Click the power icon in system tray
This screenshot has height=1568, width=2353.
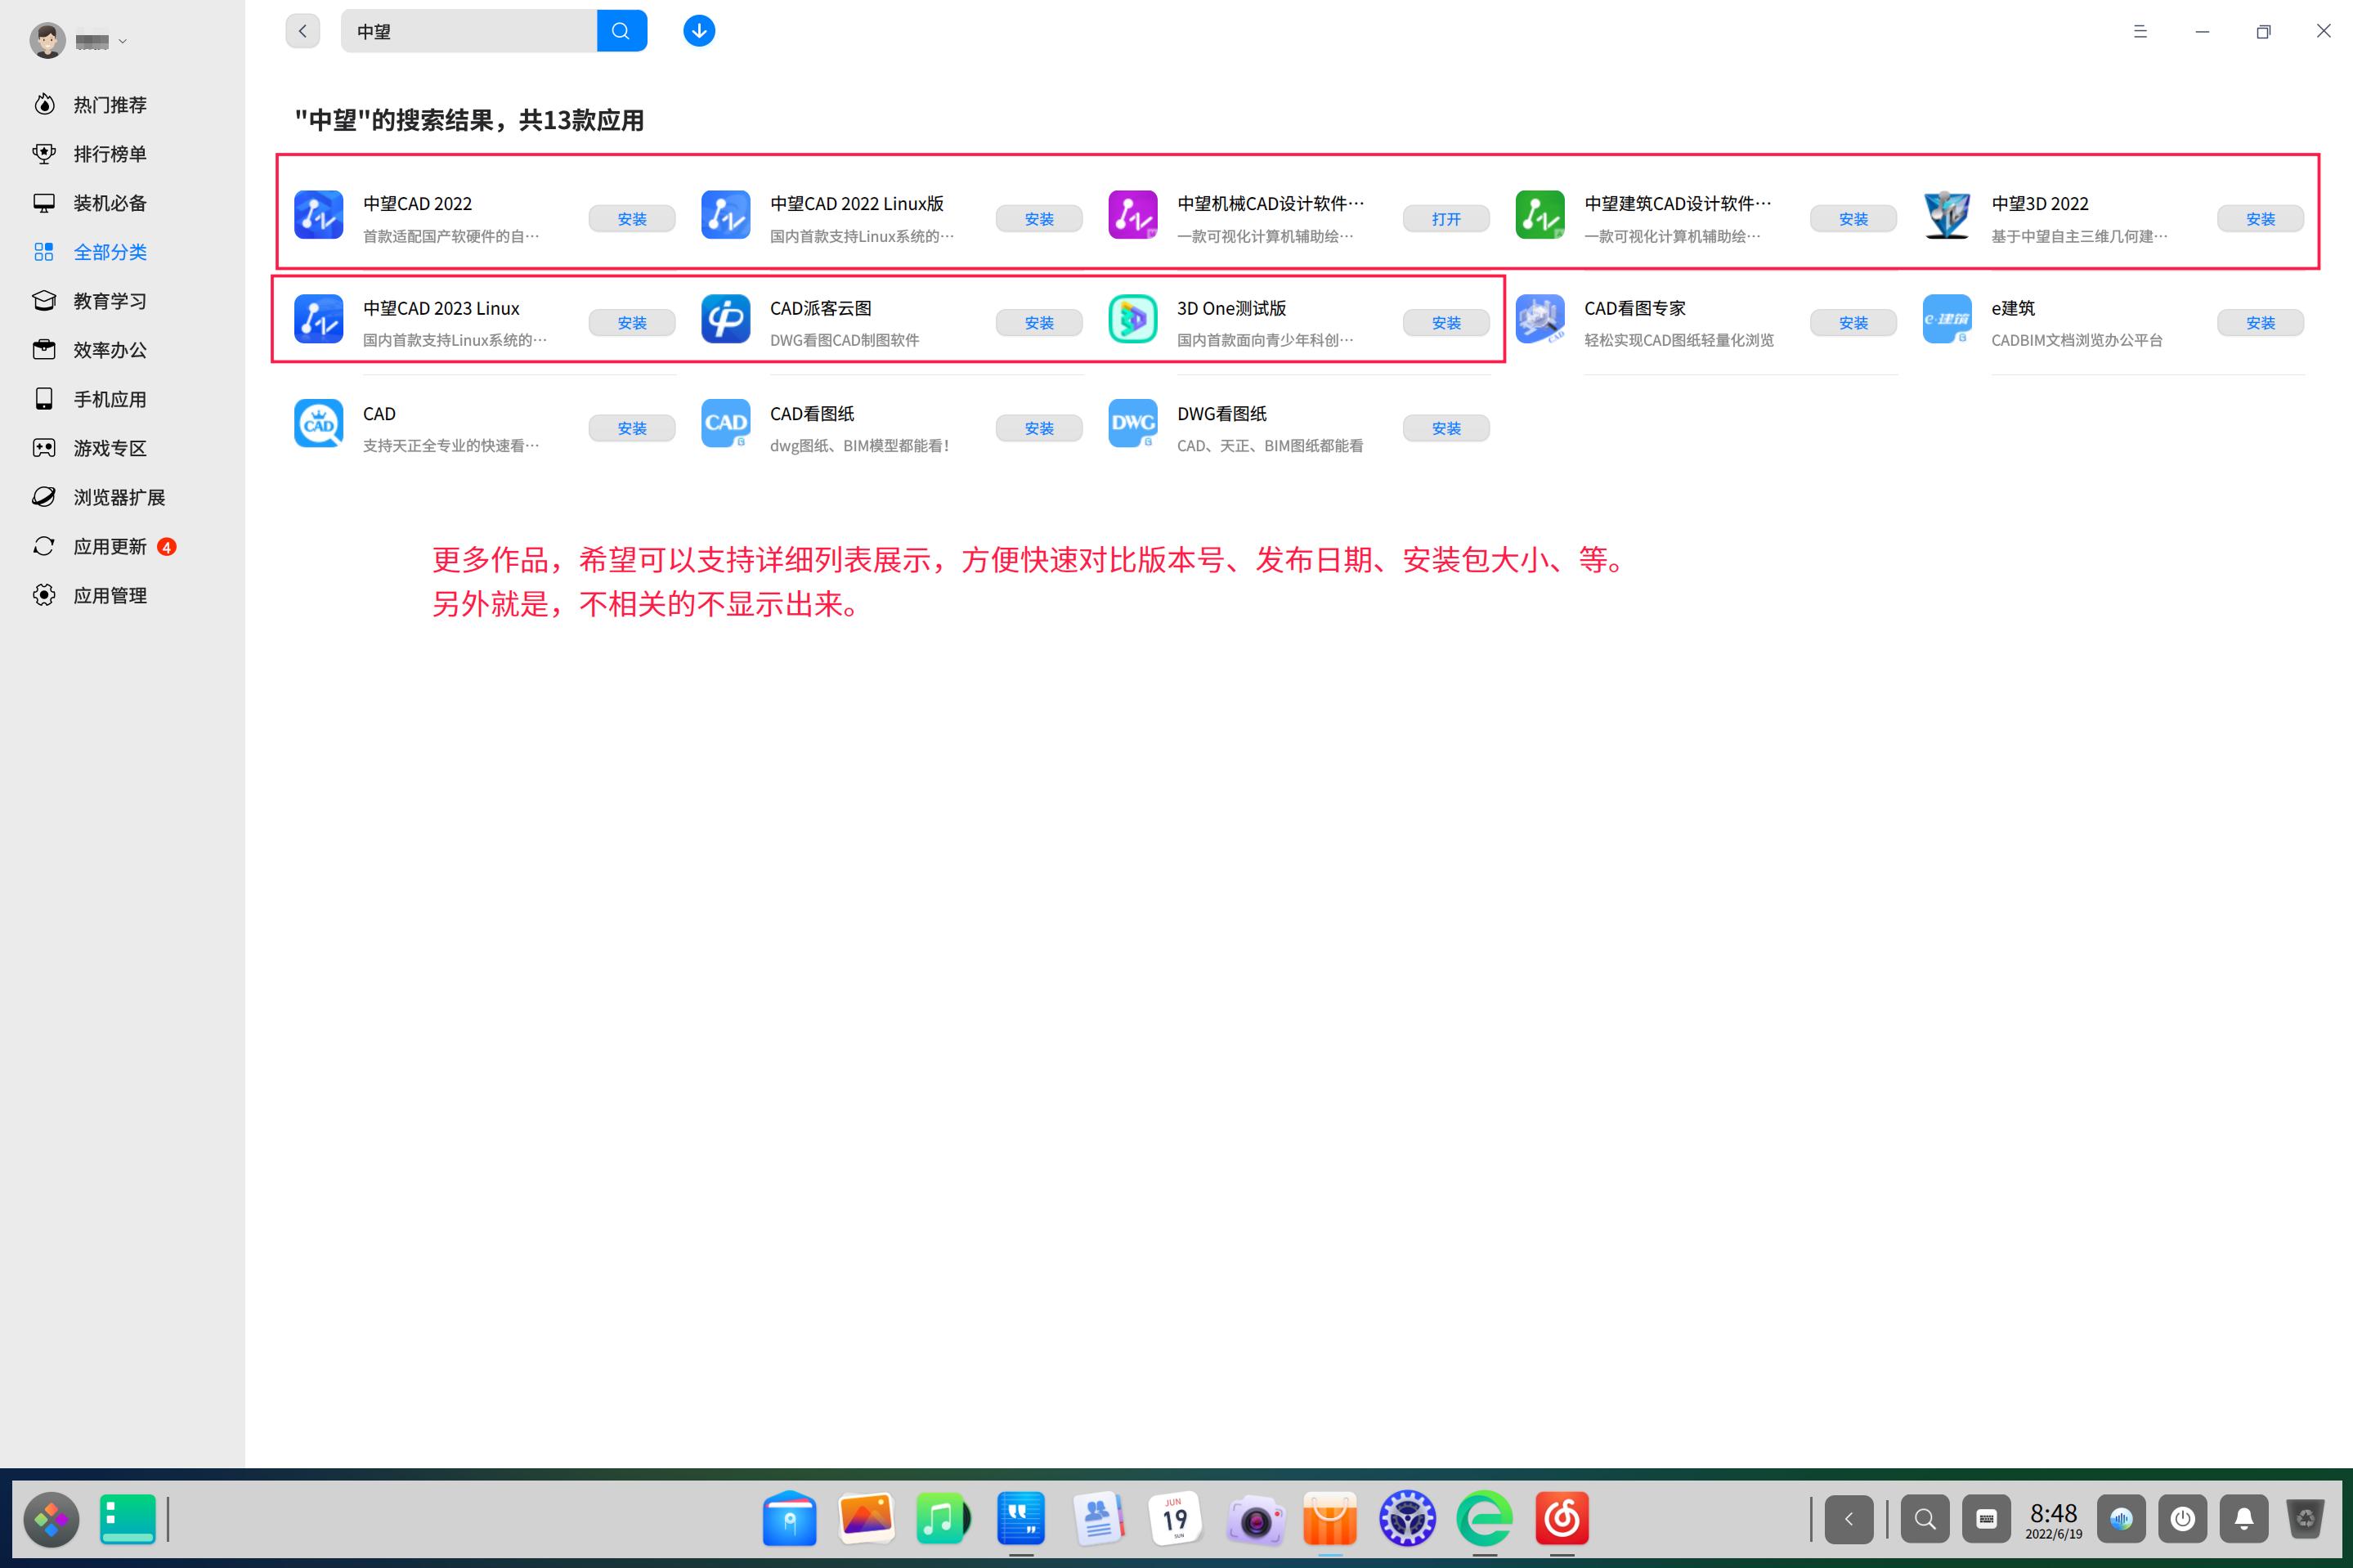(2182, 1519)
